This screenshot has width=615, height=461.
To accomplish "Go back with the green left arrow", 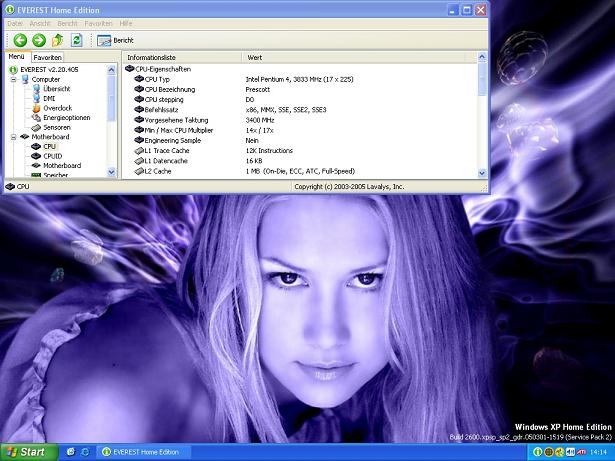I will (20, 40).
